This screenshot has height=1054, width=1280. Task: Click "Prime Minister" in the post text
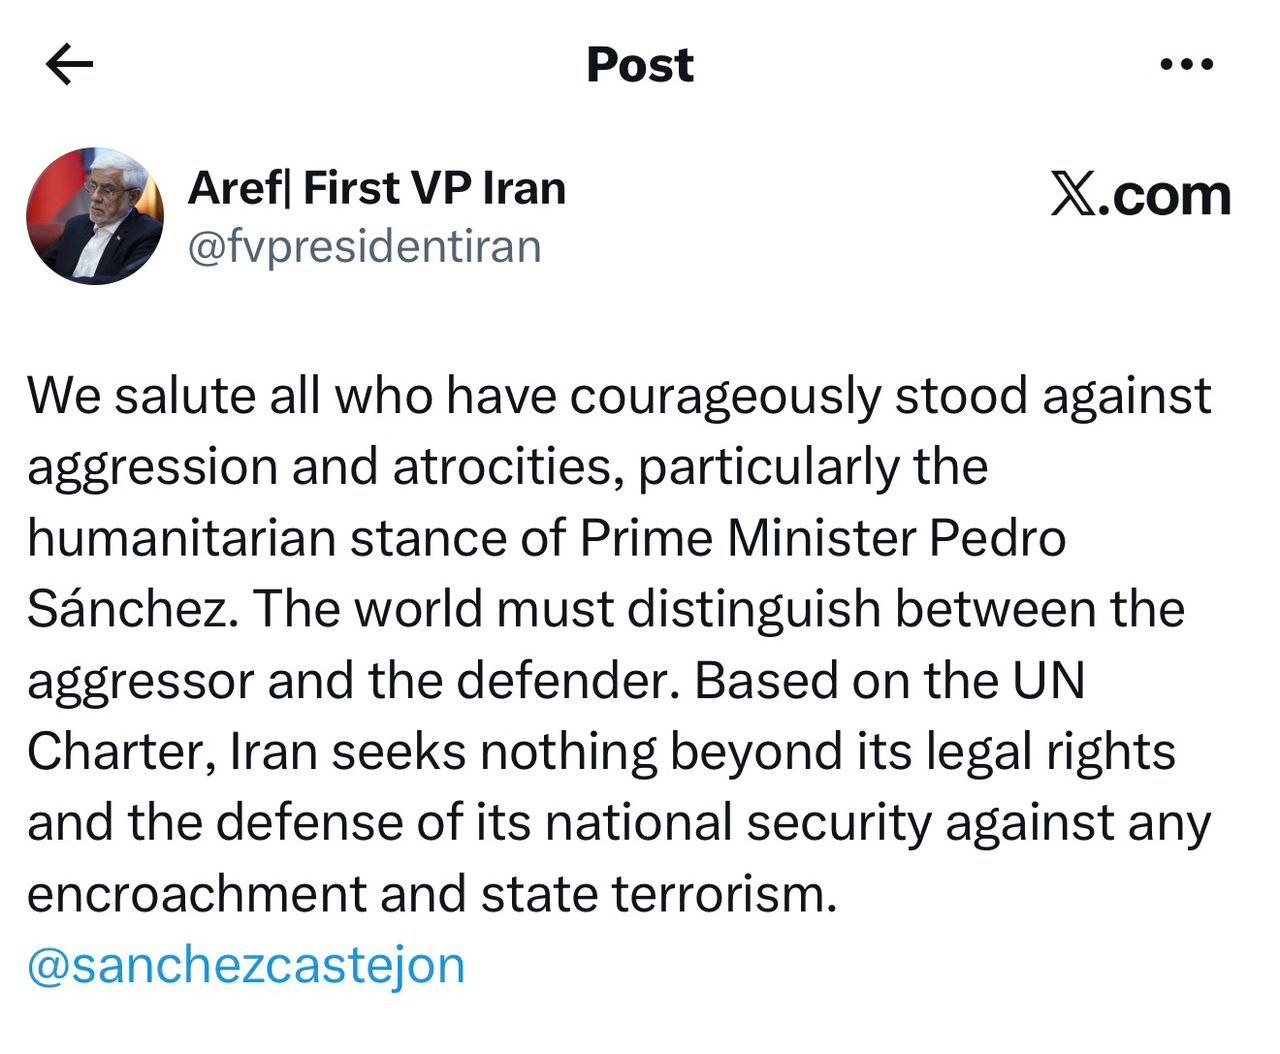point(747,538)
